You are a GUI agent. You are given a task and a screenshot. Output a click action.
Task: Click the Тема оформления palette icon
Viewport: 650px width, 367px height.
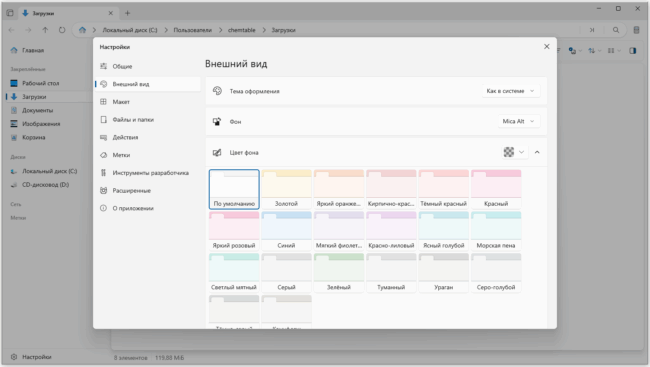pos(217,91)
